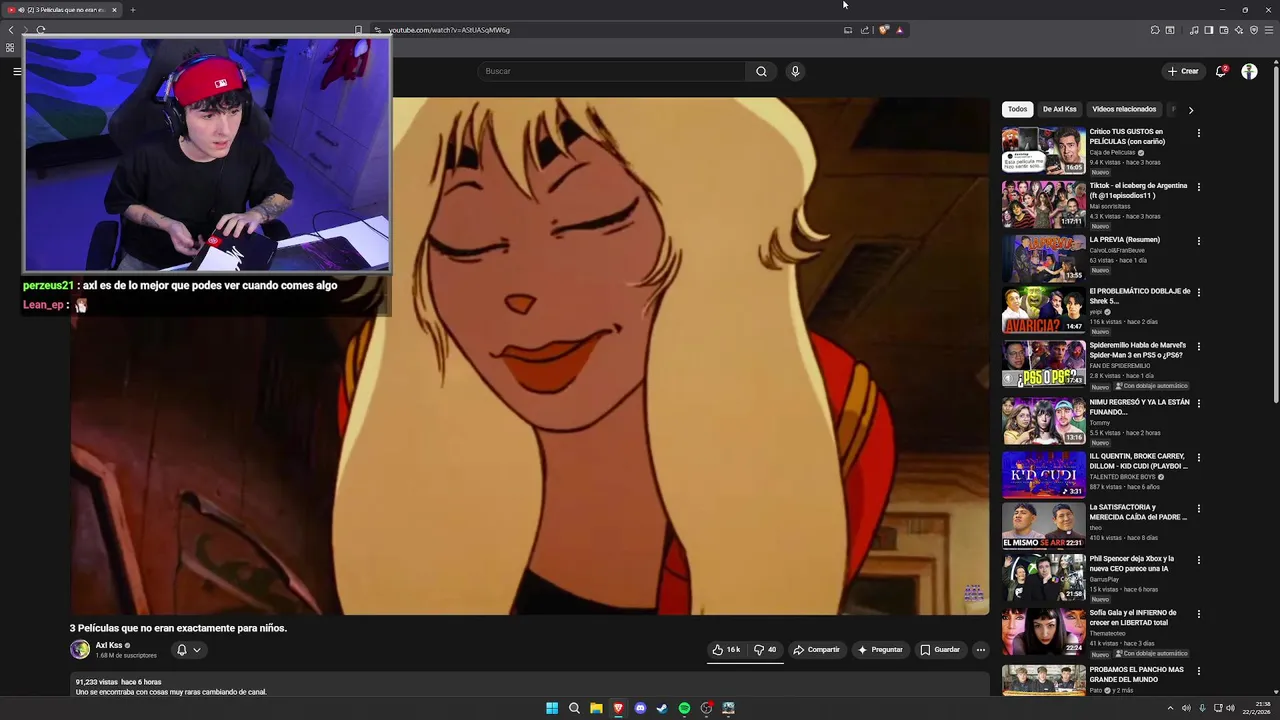Open Brave Wallet icon in toolbar
This screenshot has height=720, width=1280.
click(x=1224, y=30)
